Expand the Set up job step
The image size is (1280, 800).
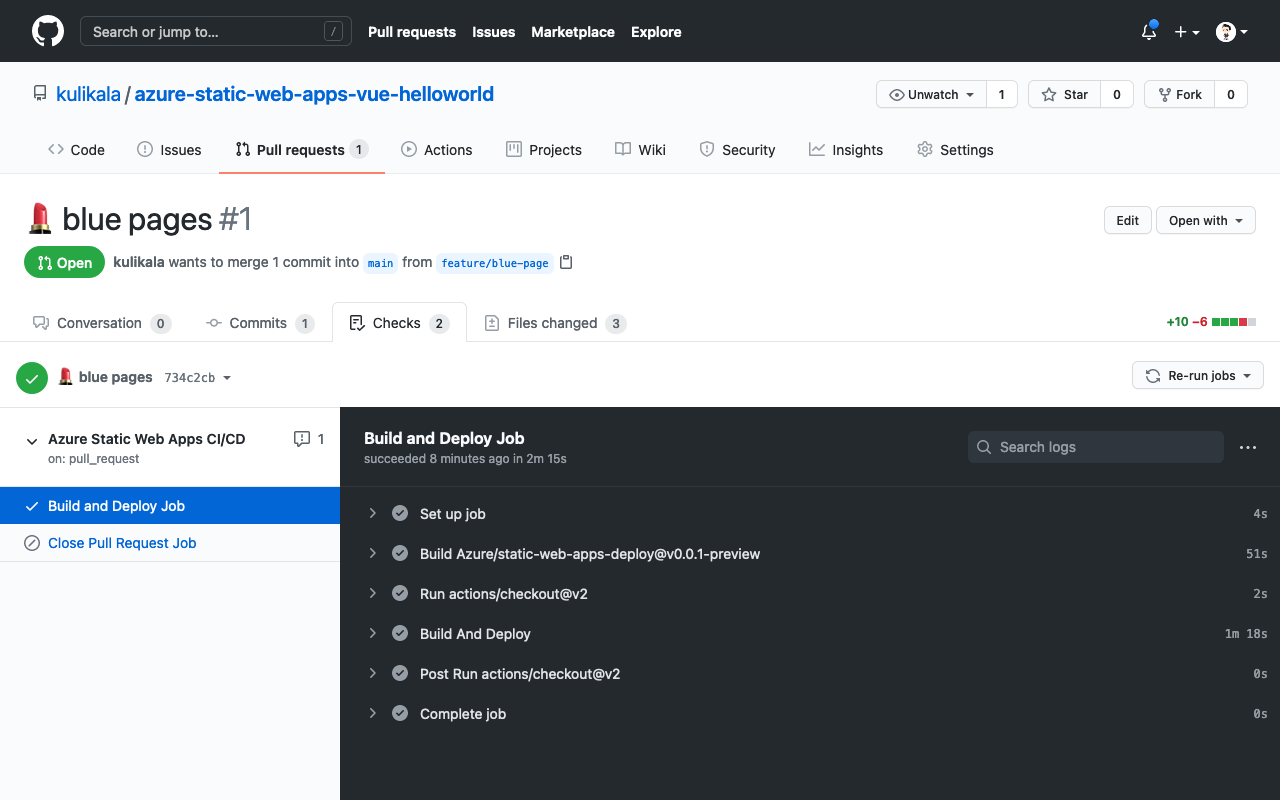tap(372, 513)
